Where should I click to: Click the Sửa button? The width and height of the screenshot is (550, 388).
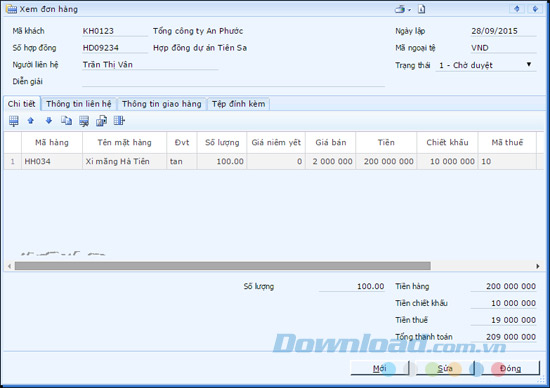coord(445,368)
